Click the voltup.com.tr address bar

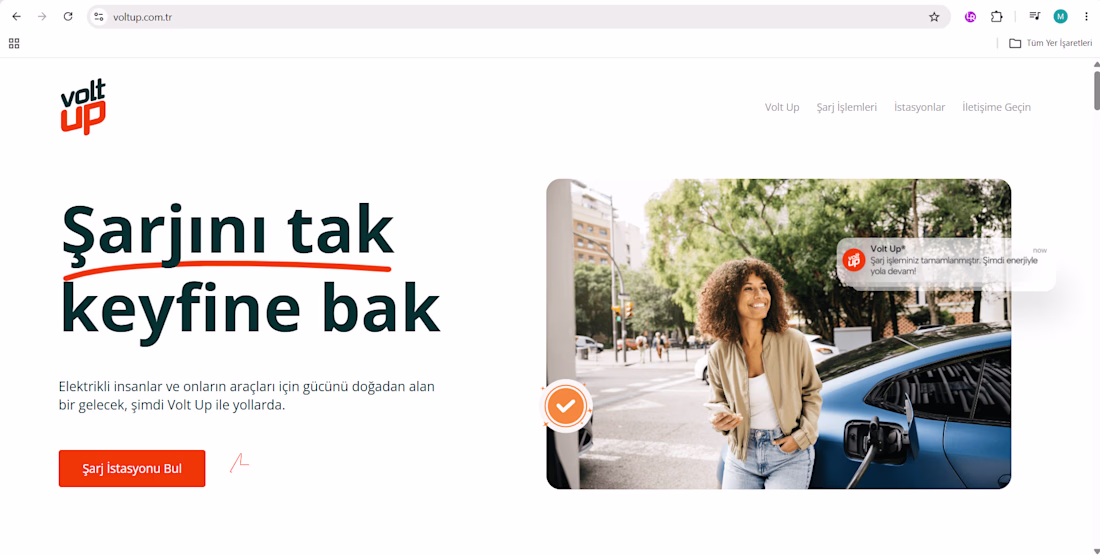pyautogui.click(x=519, y=17)
